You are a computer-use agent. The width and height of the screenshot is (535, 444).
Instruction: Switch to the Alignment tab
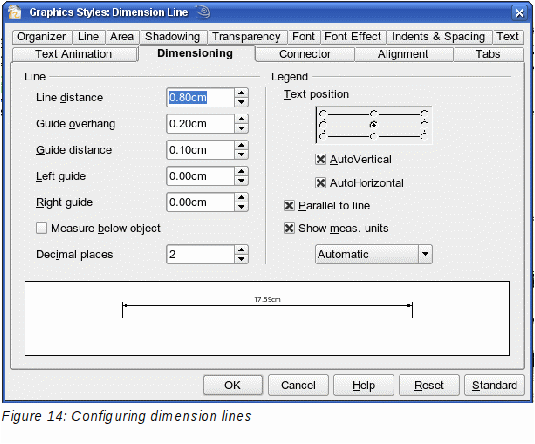coord(403,54)
